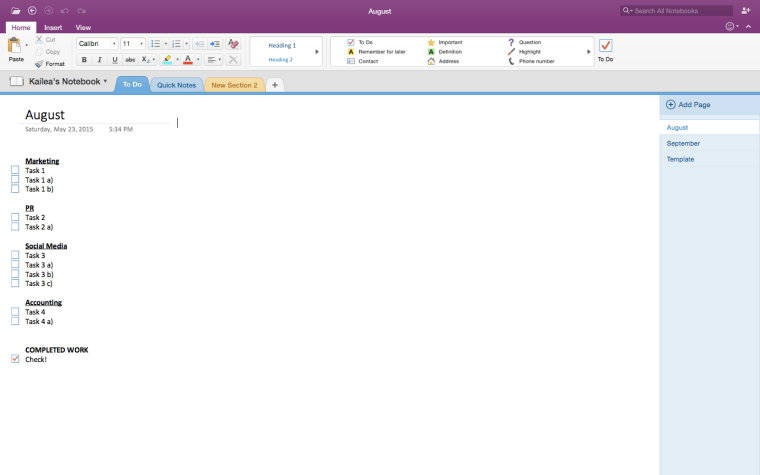Collapse the ribbon with the caret icon
The width and height of the screenshot is (760, 475).
point(748,27)
